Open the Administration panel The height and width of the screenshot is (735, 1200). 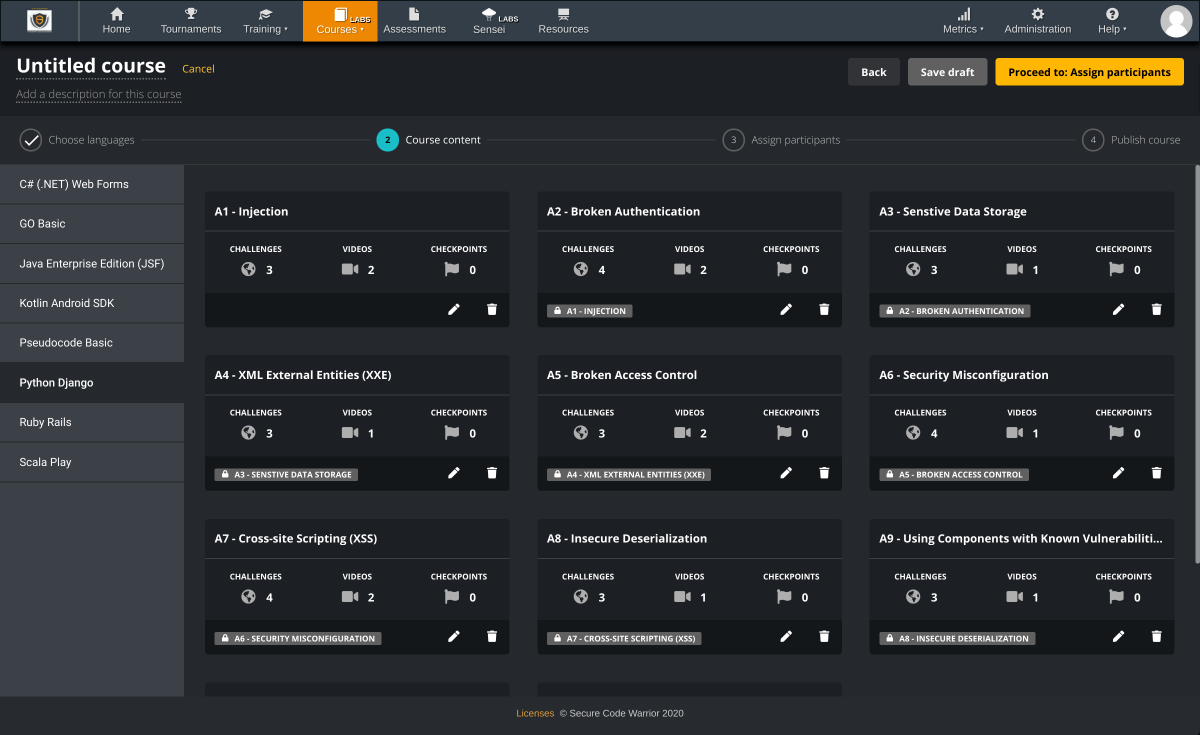(x=1037, y=21)
